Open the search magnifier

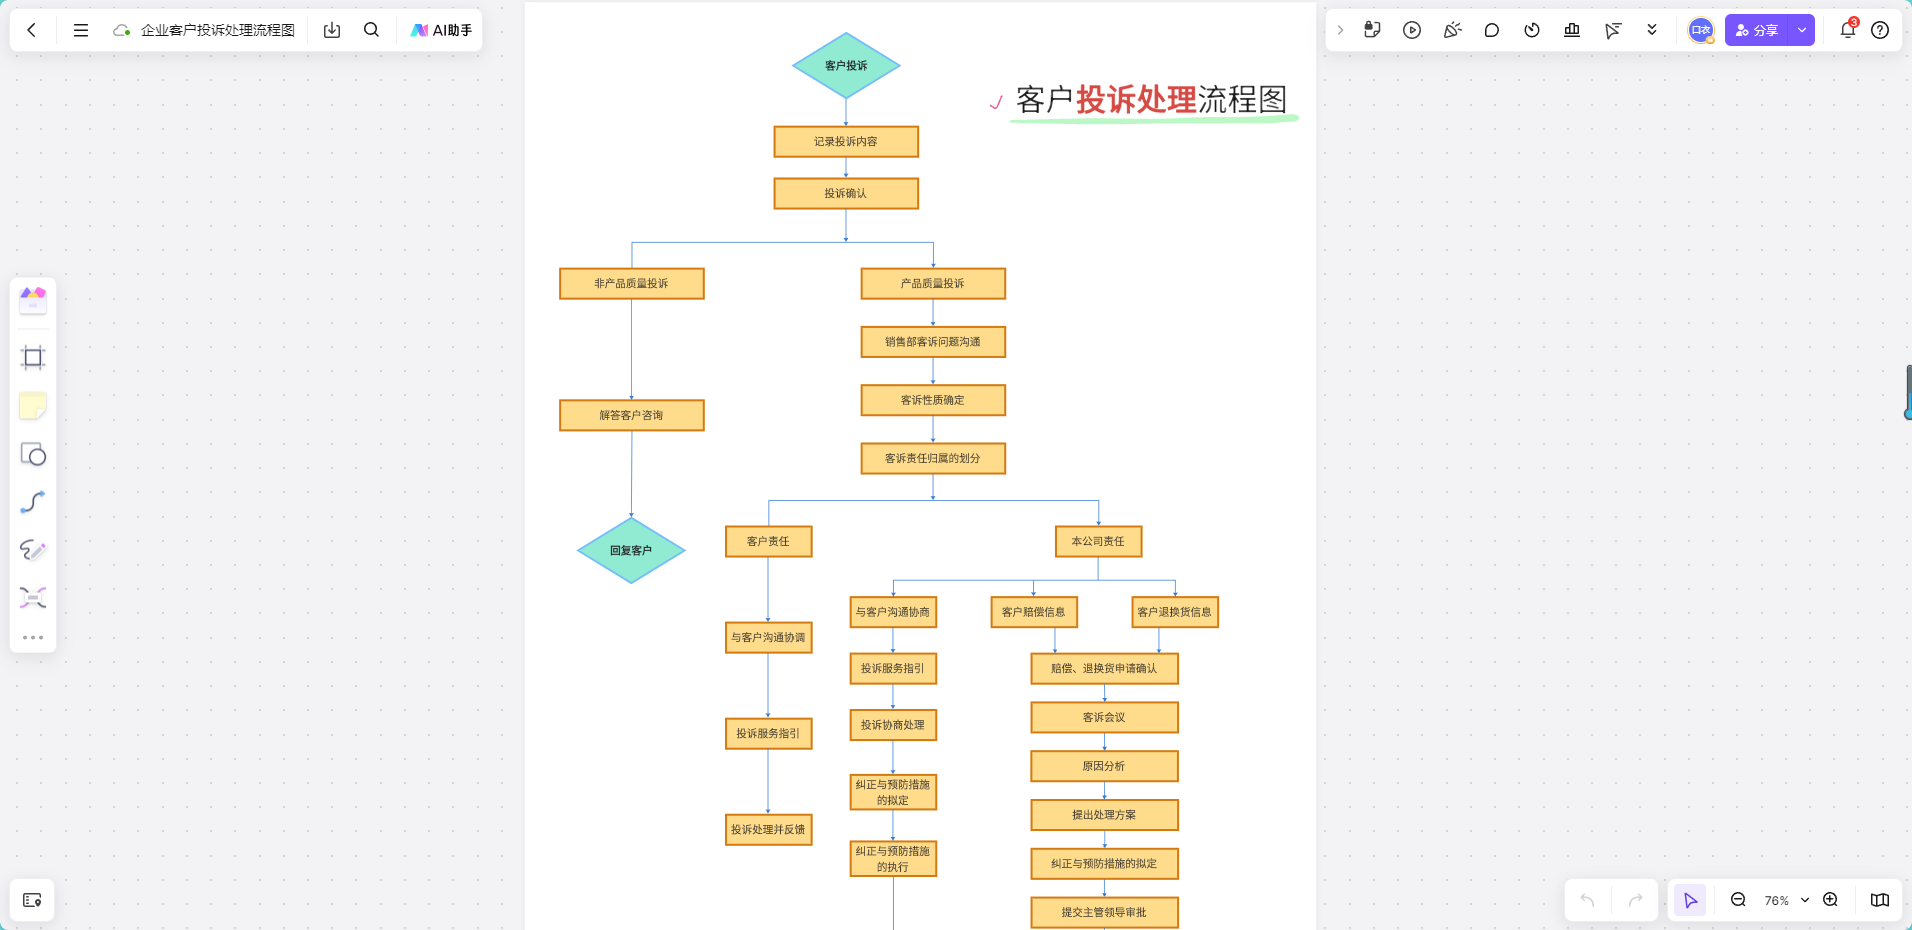click(x=371, y=30)
